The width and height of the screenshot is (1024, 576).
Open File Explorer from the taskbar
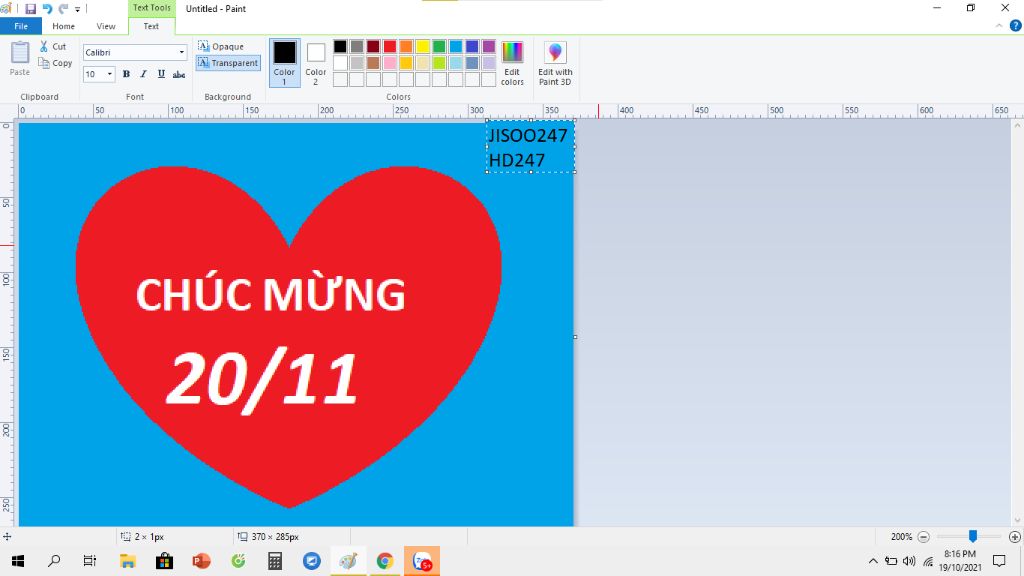[x=127, y=561]
